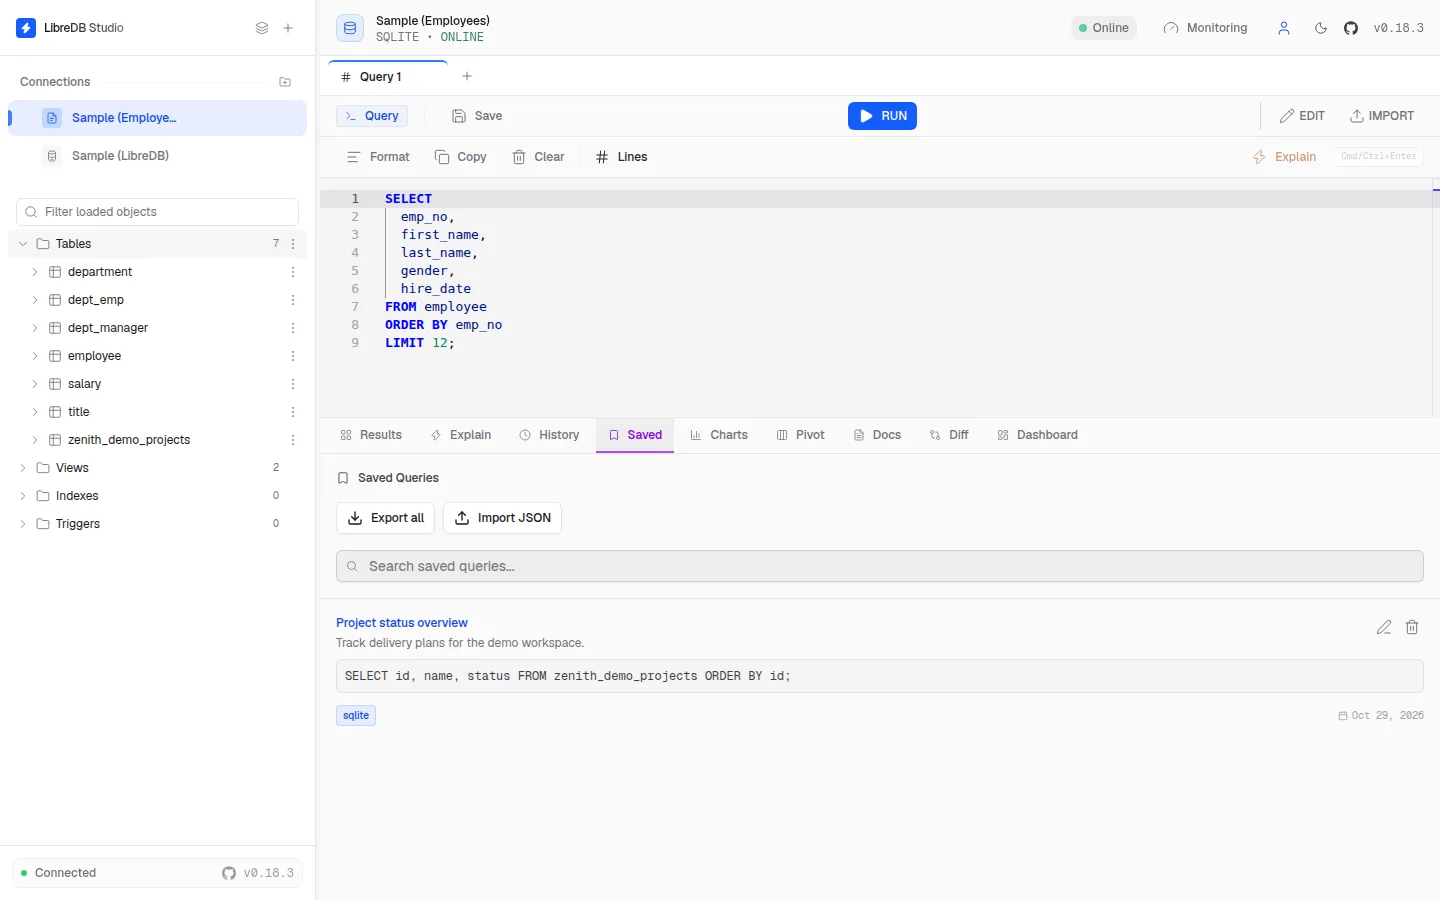Expand the dept_emp table node
The width and height of the screenshot is (1440, 900).
click(35, 300)
